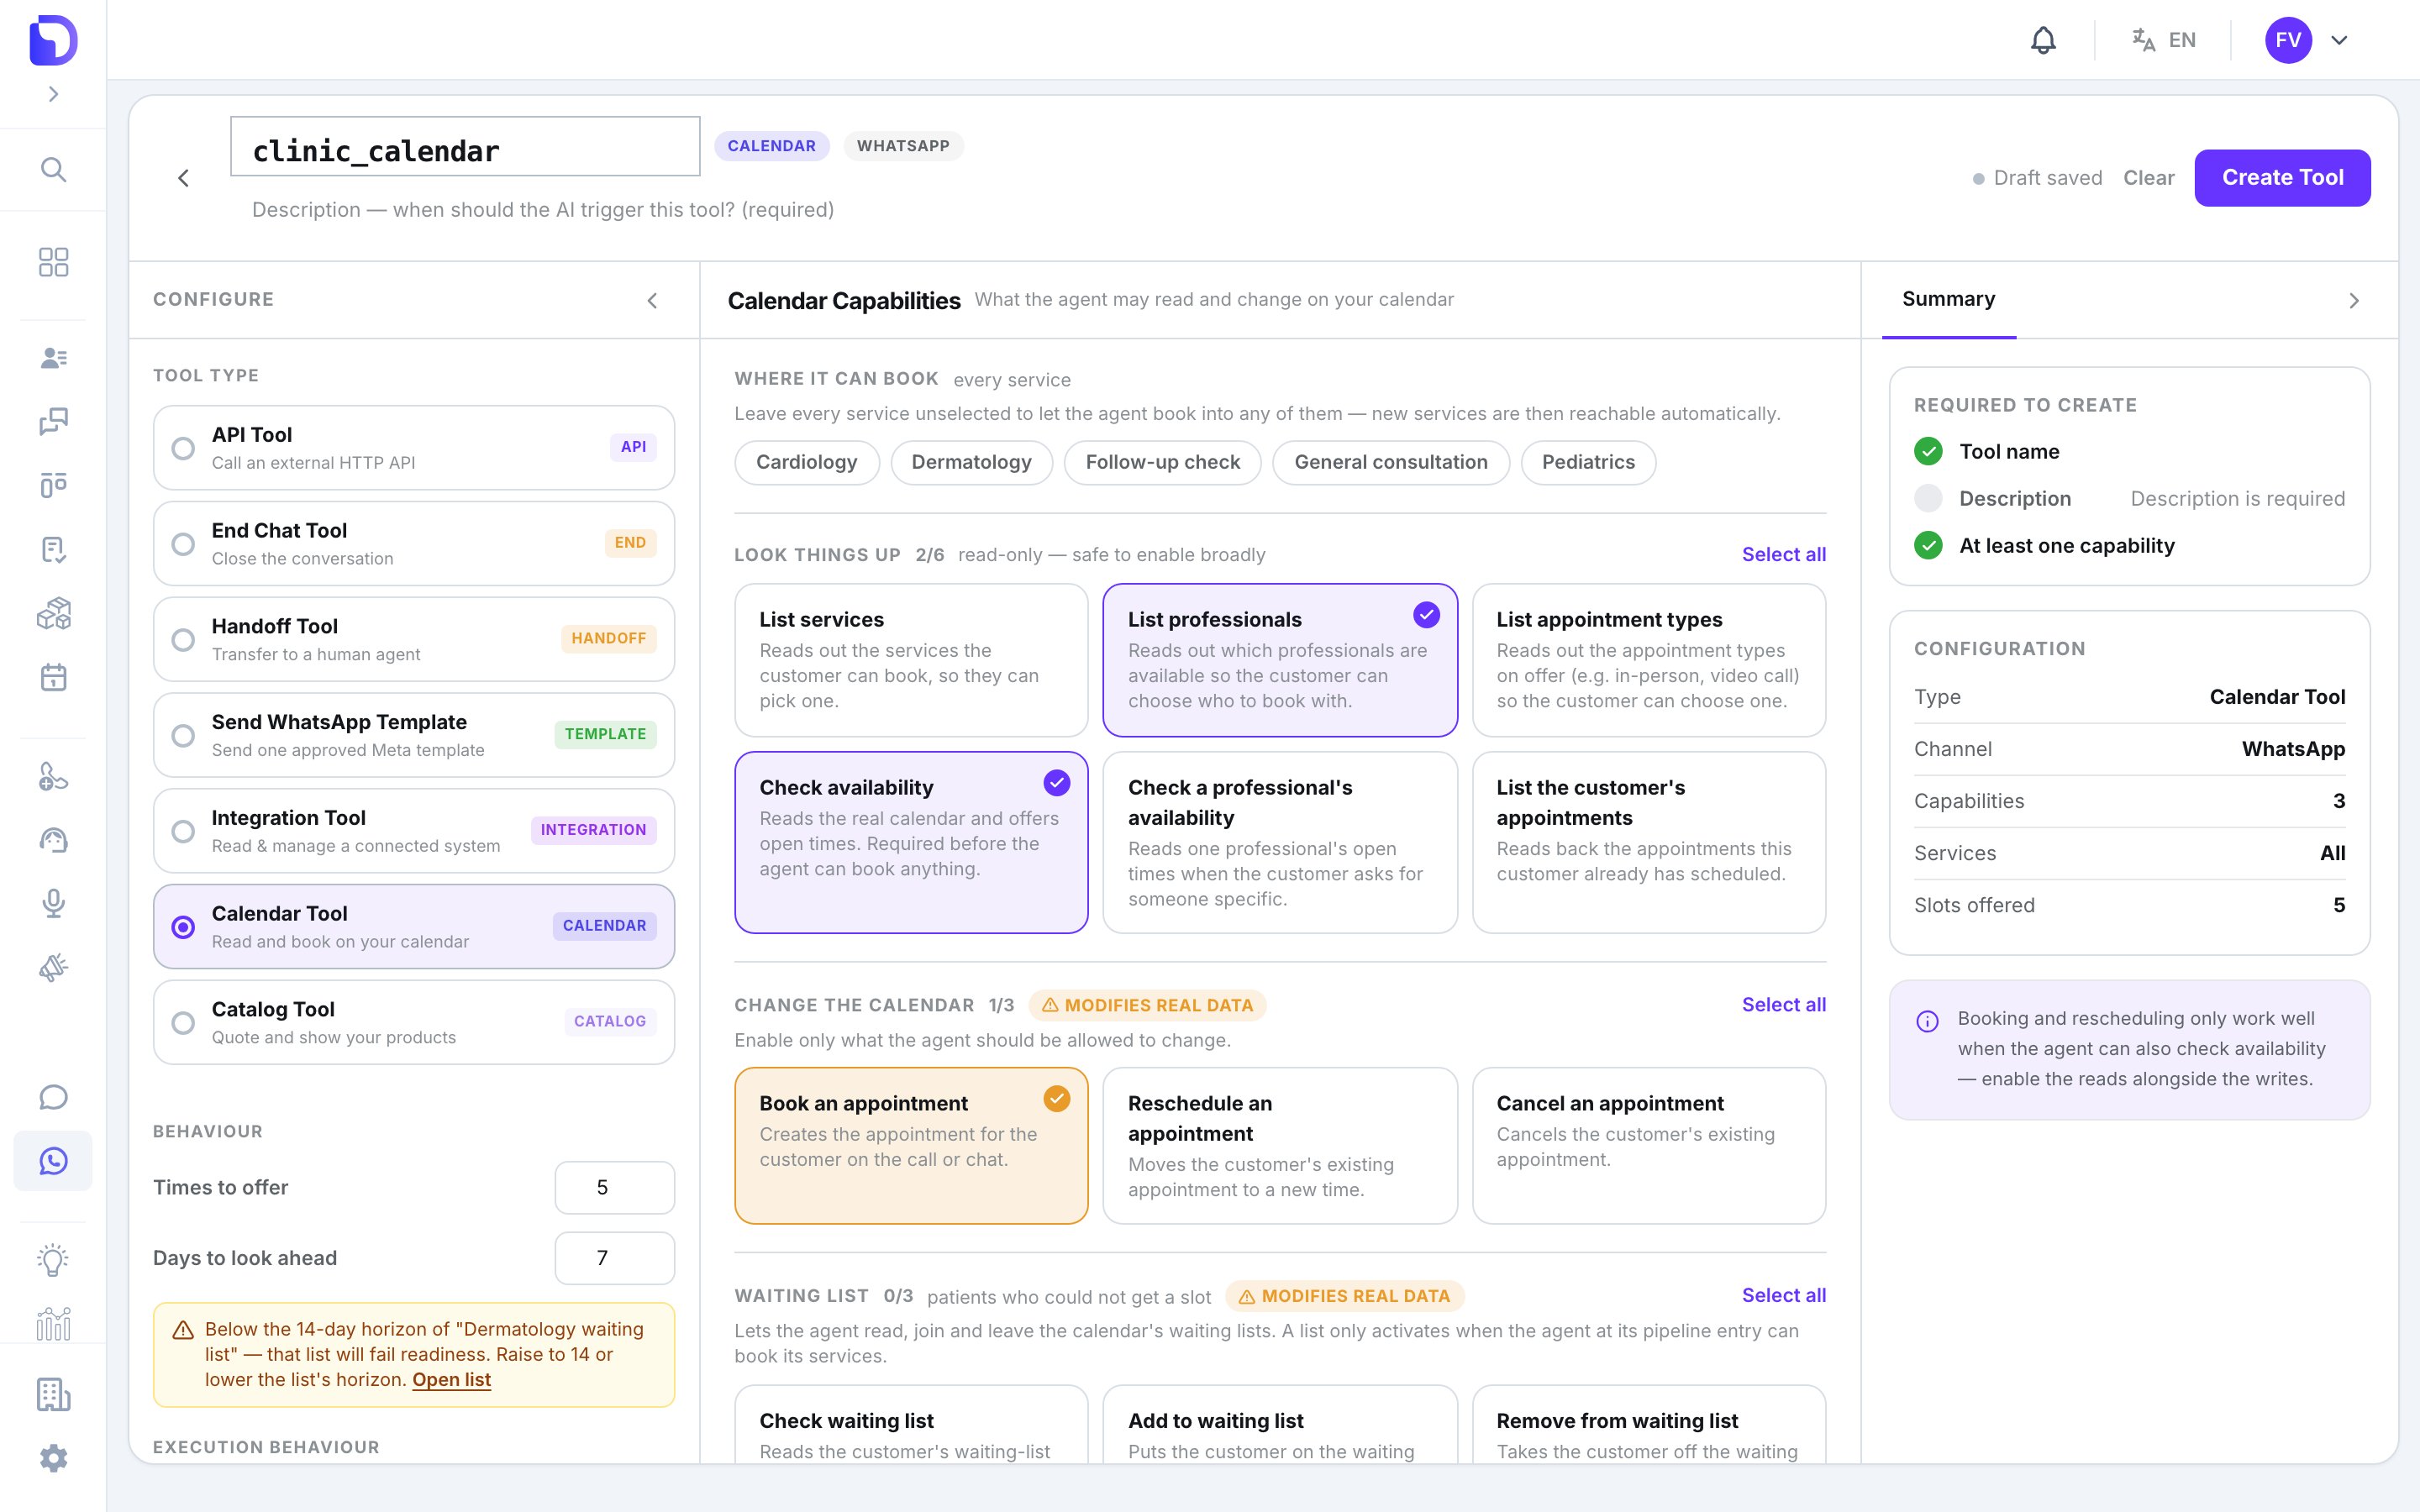Image resolution: width=2420 pixels, height=1512 pixels.
Task: Enable Add to waiting list capability
Action: coord(1280,1425)
